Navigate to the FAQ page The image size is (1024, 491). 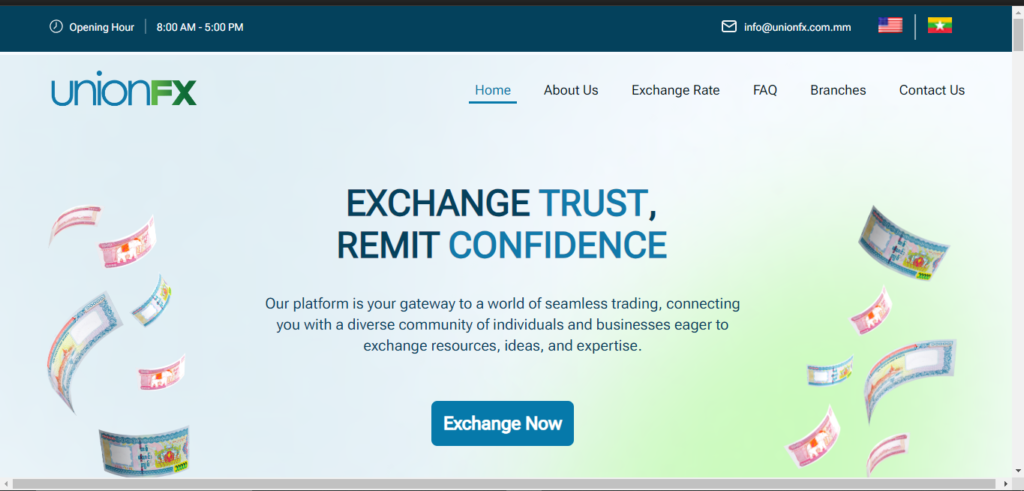click(765, 90)
